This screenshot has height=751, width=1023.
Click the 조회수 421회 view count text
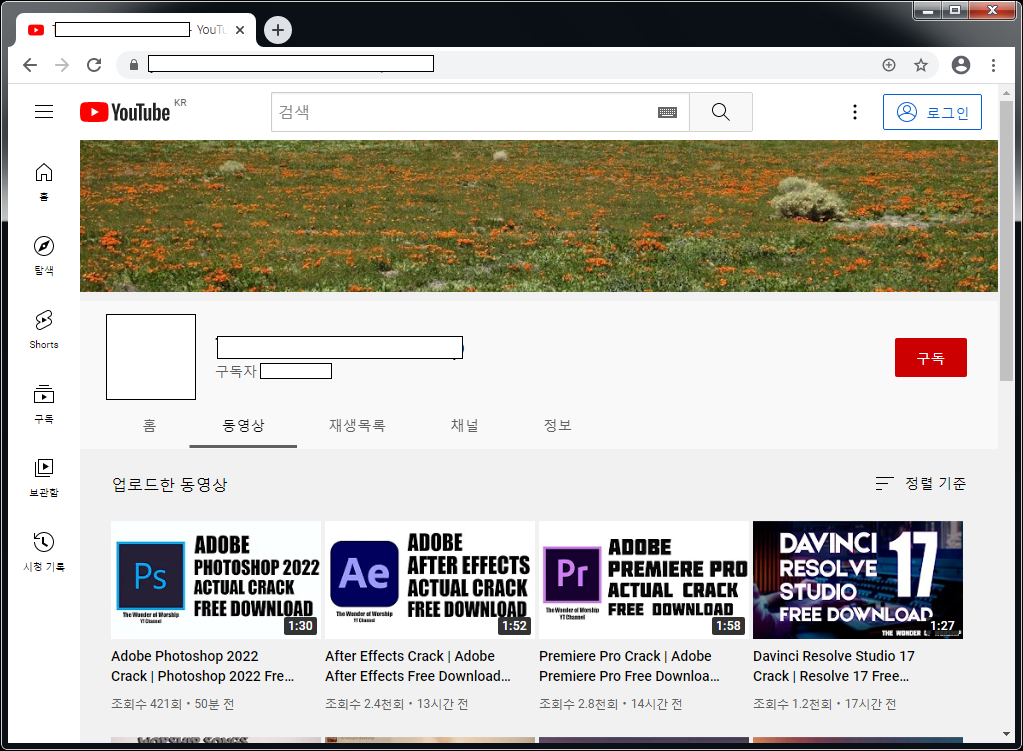click(x=146, y=704)
